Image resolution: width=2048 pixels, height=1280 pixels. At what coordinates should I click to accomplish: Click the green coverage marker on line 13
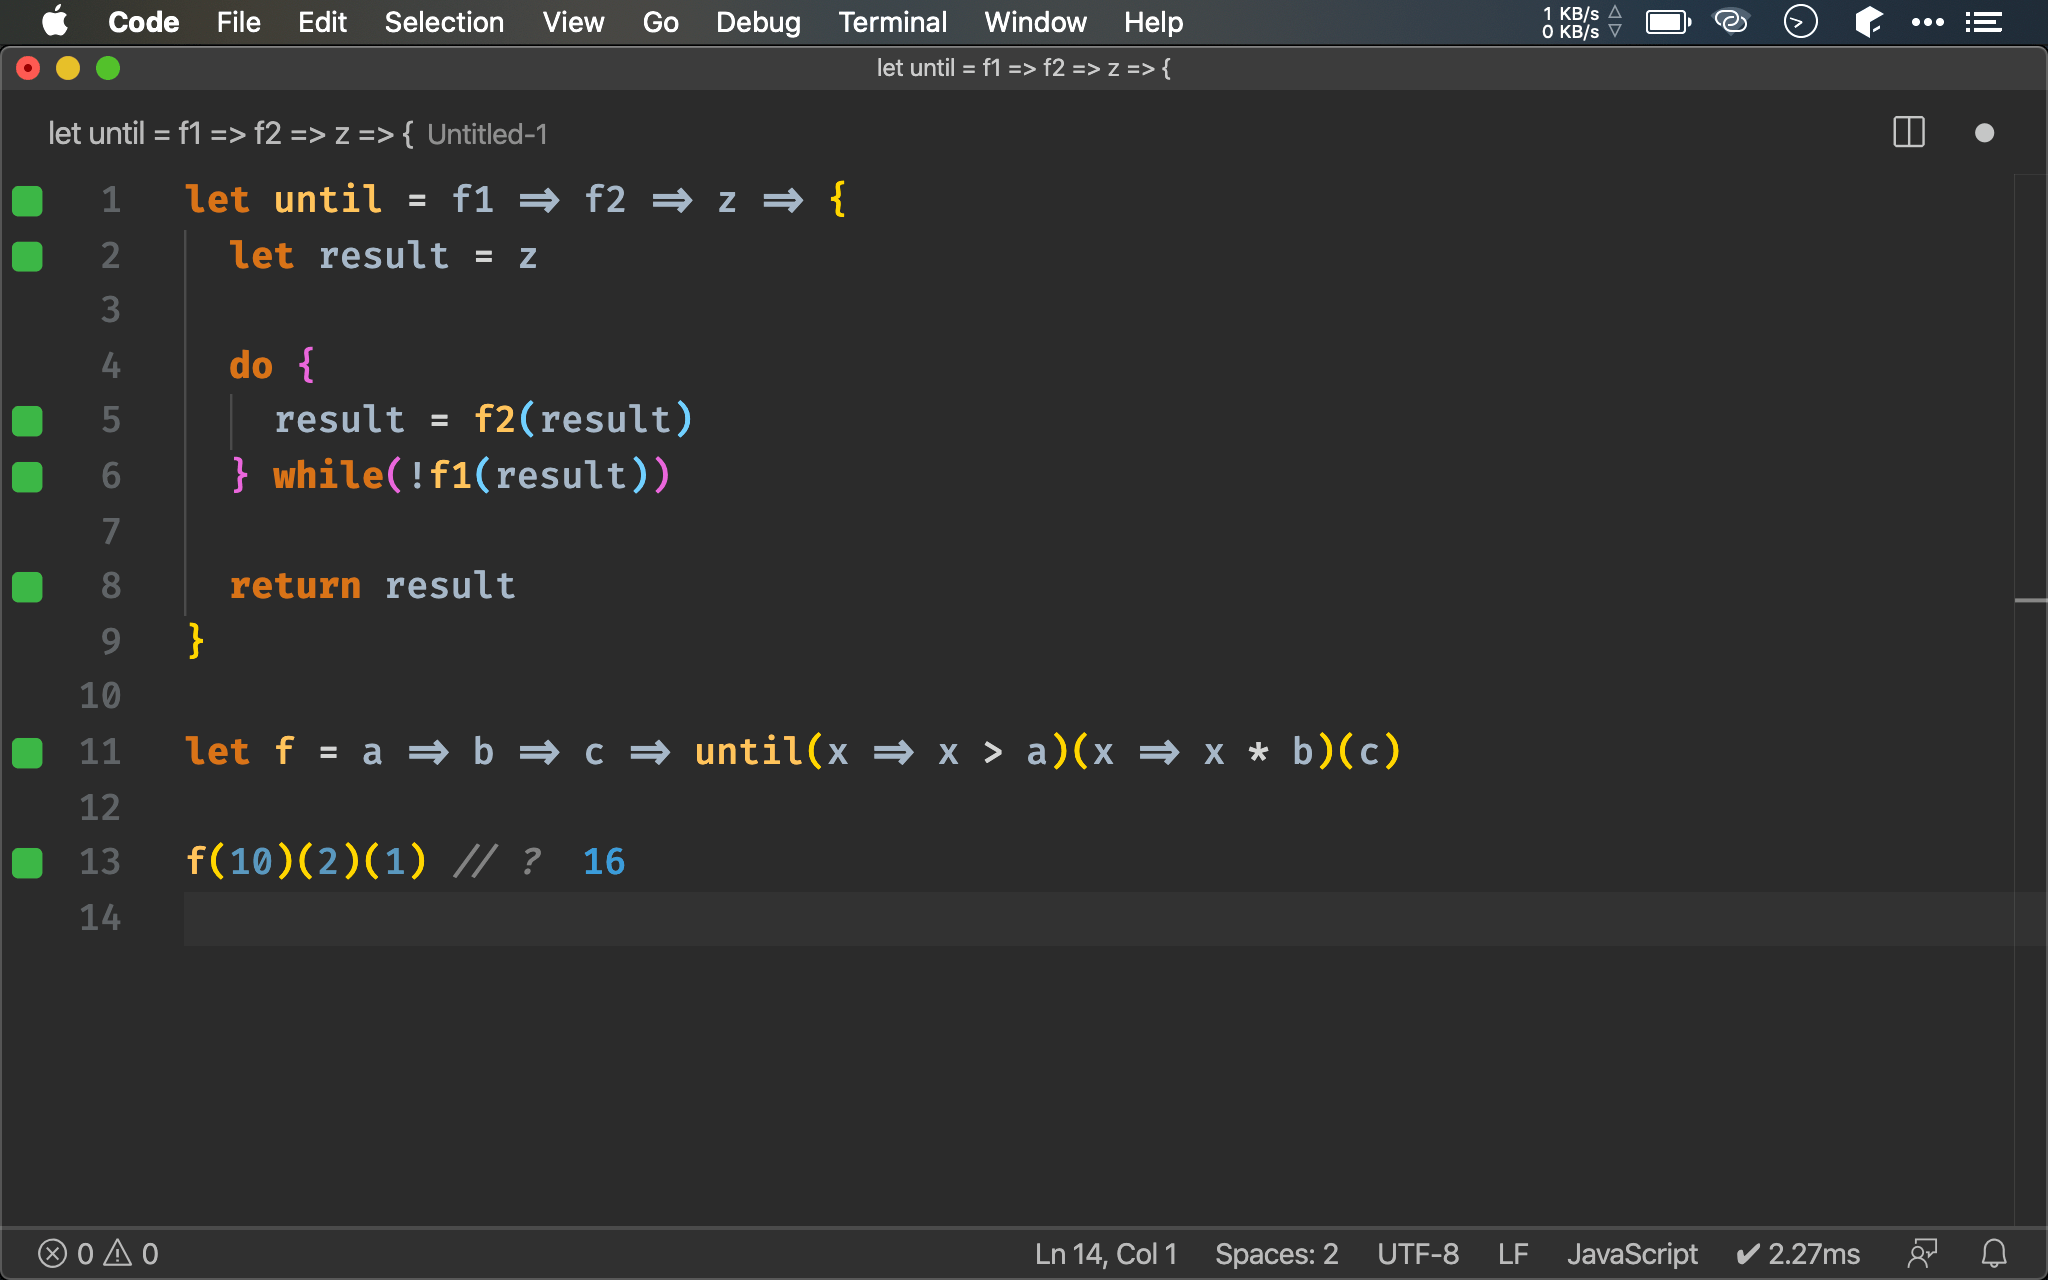27,863
